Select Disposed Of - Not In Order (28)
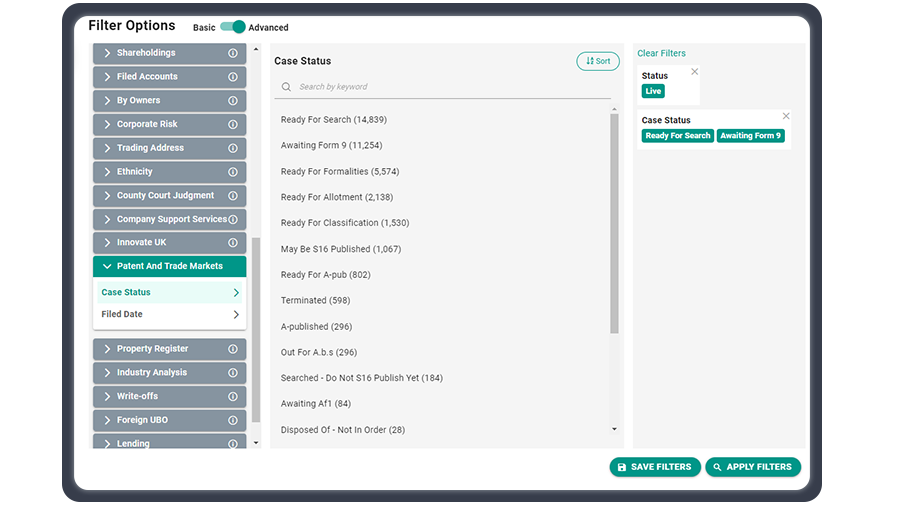This screenshot has width=915, height=506. 343,430
